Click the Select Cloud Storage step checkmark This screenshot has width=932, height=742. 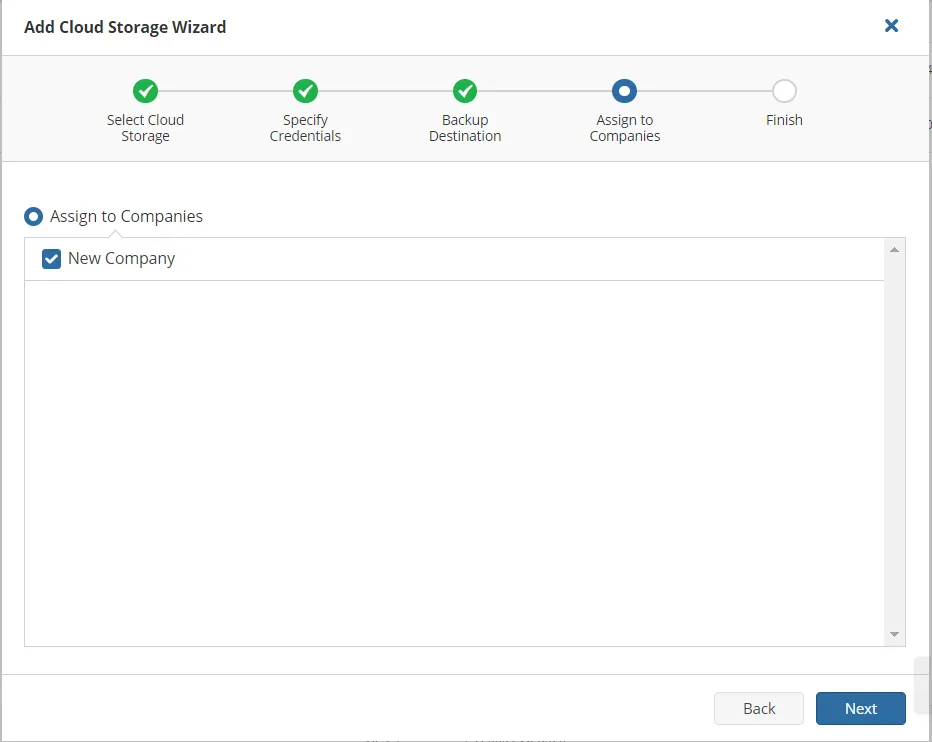pyautogui.click(x=146, y=91)
